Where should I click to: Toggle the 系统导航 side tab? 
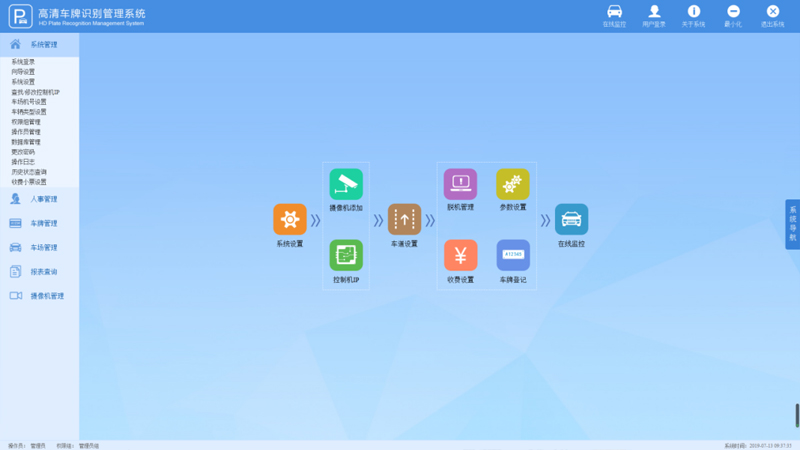(x=793, y=224)
